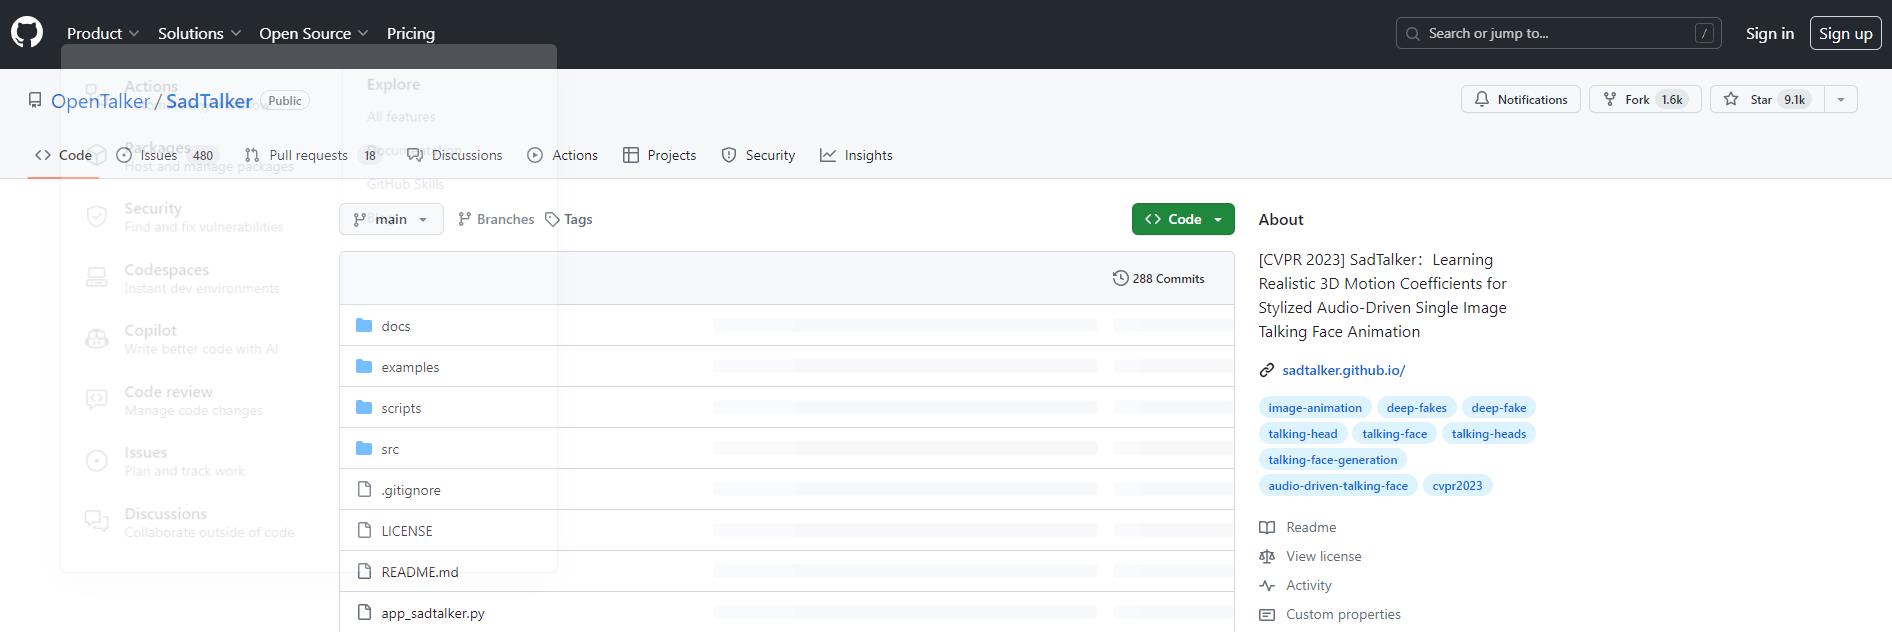
Task: Select the deep-fakes topic tag
Action: tap(1416, 407)
